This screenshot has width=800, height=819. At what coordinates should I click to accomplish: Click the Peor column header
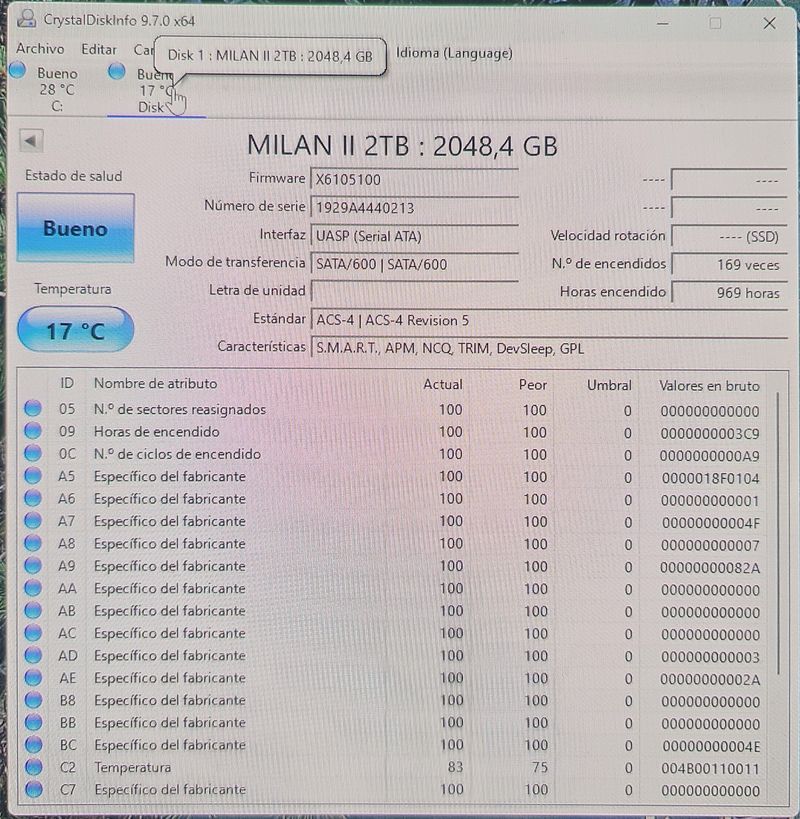point(533,385)
